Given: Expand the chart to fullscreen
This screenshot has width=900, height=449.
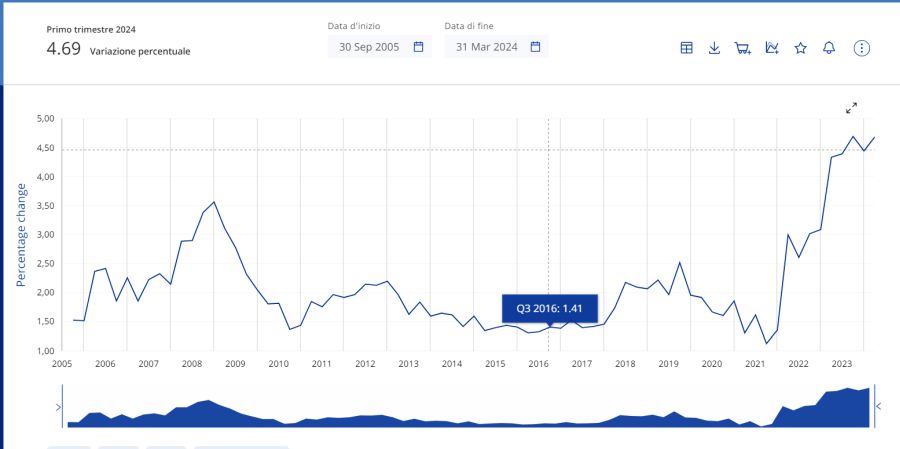Looking at the screenshot, I should [852, 107].
